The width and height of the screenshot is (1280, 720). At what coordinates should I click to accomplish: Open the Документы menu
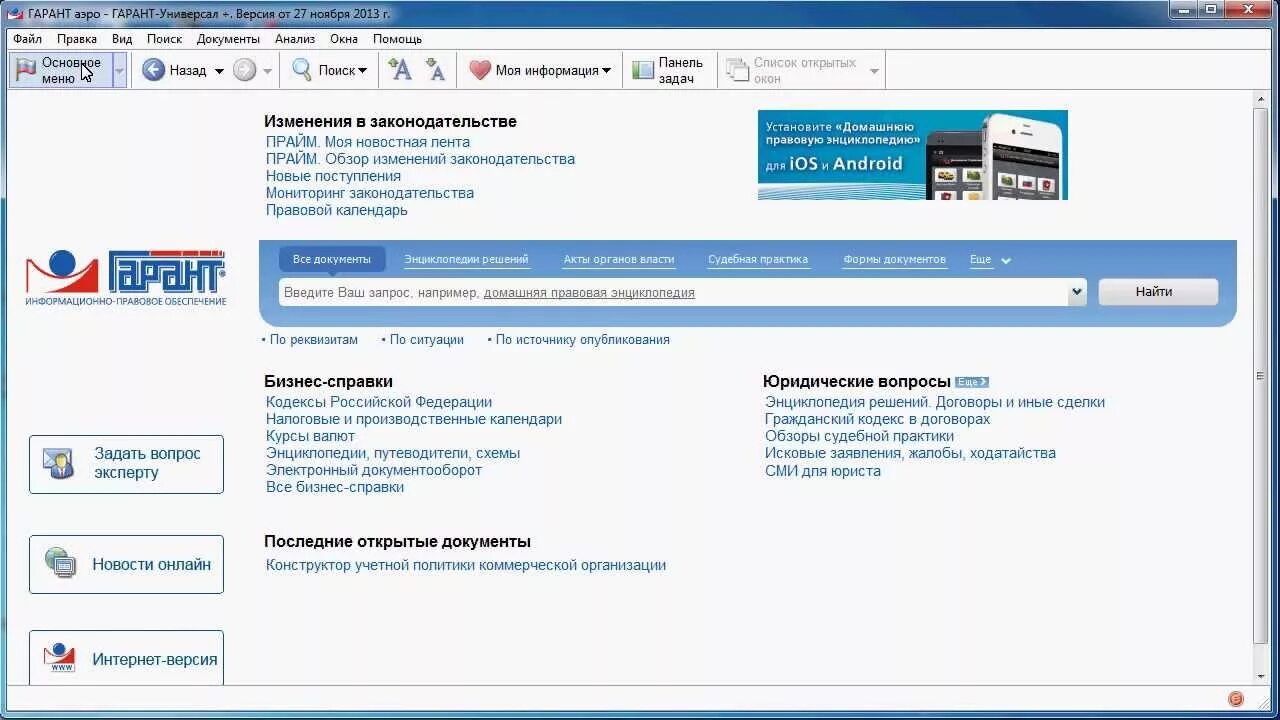(228, 39)
